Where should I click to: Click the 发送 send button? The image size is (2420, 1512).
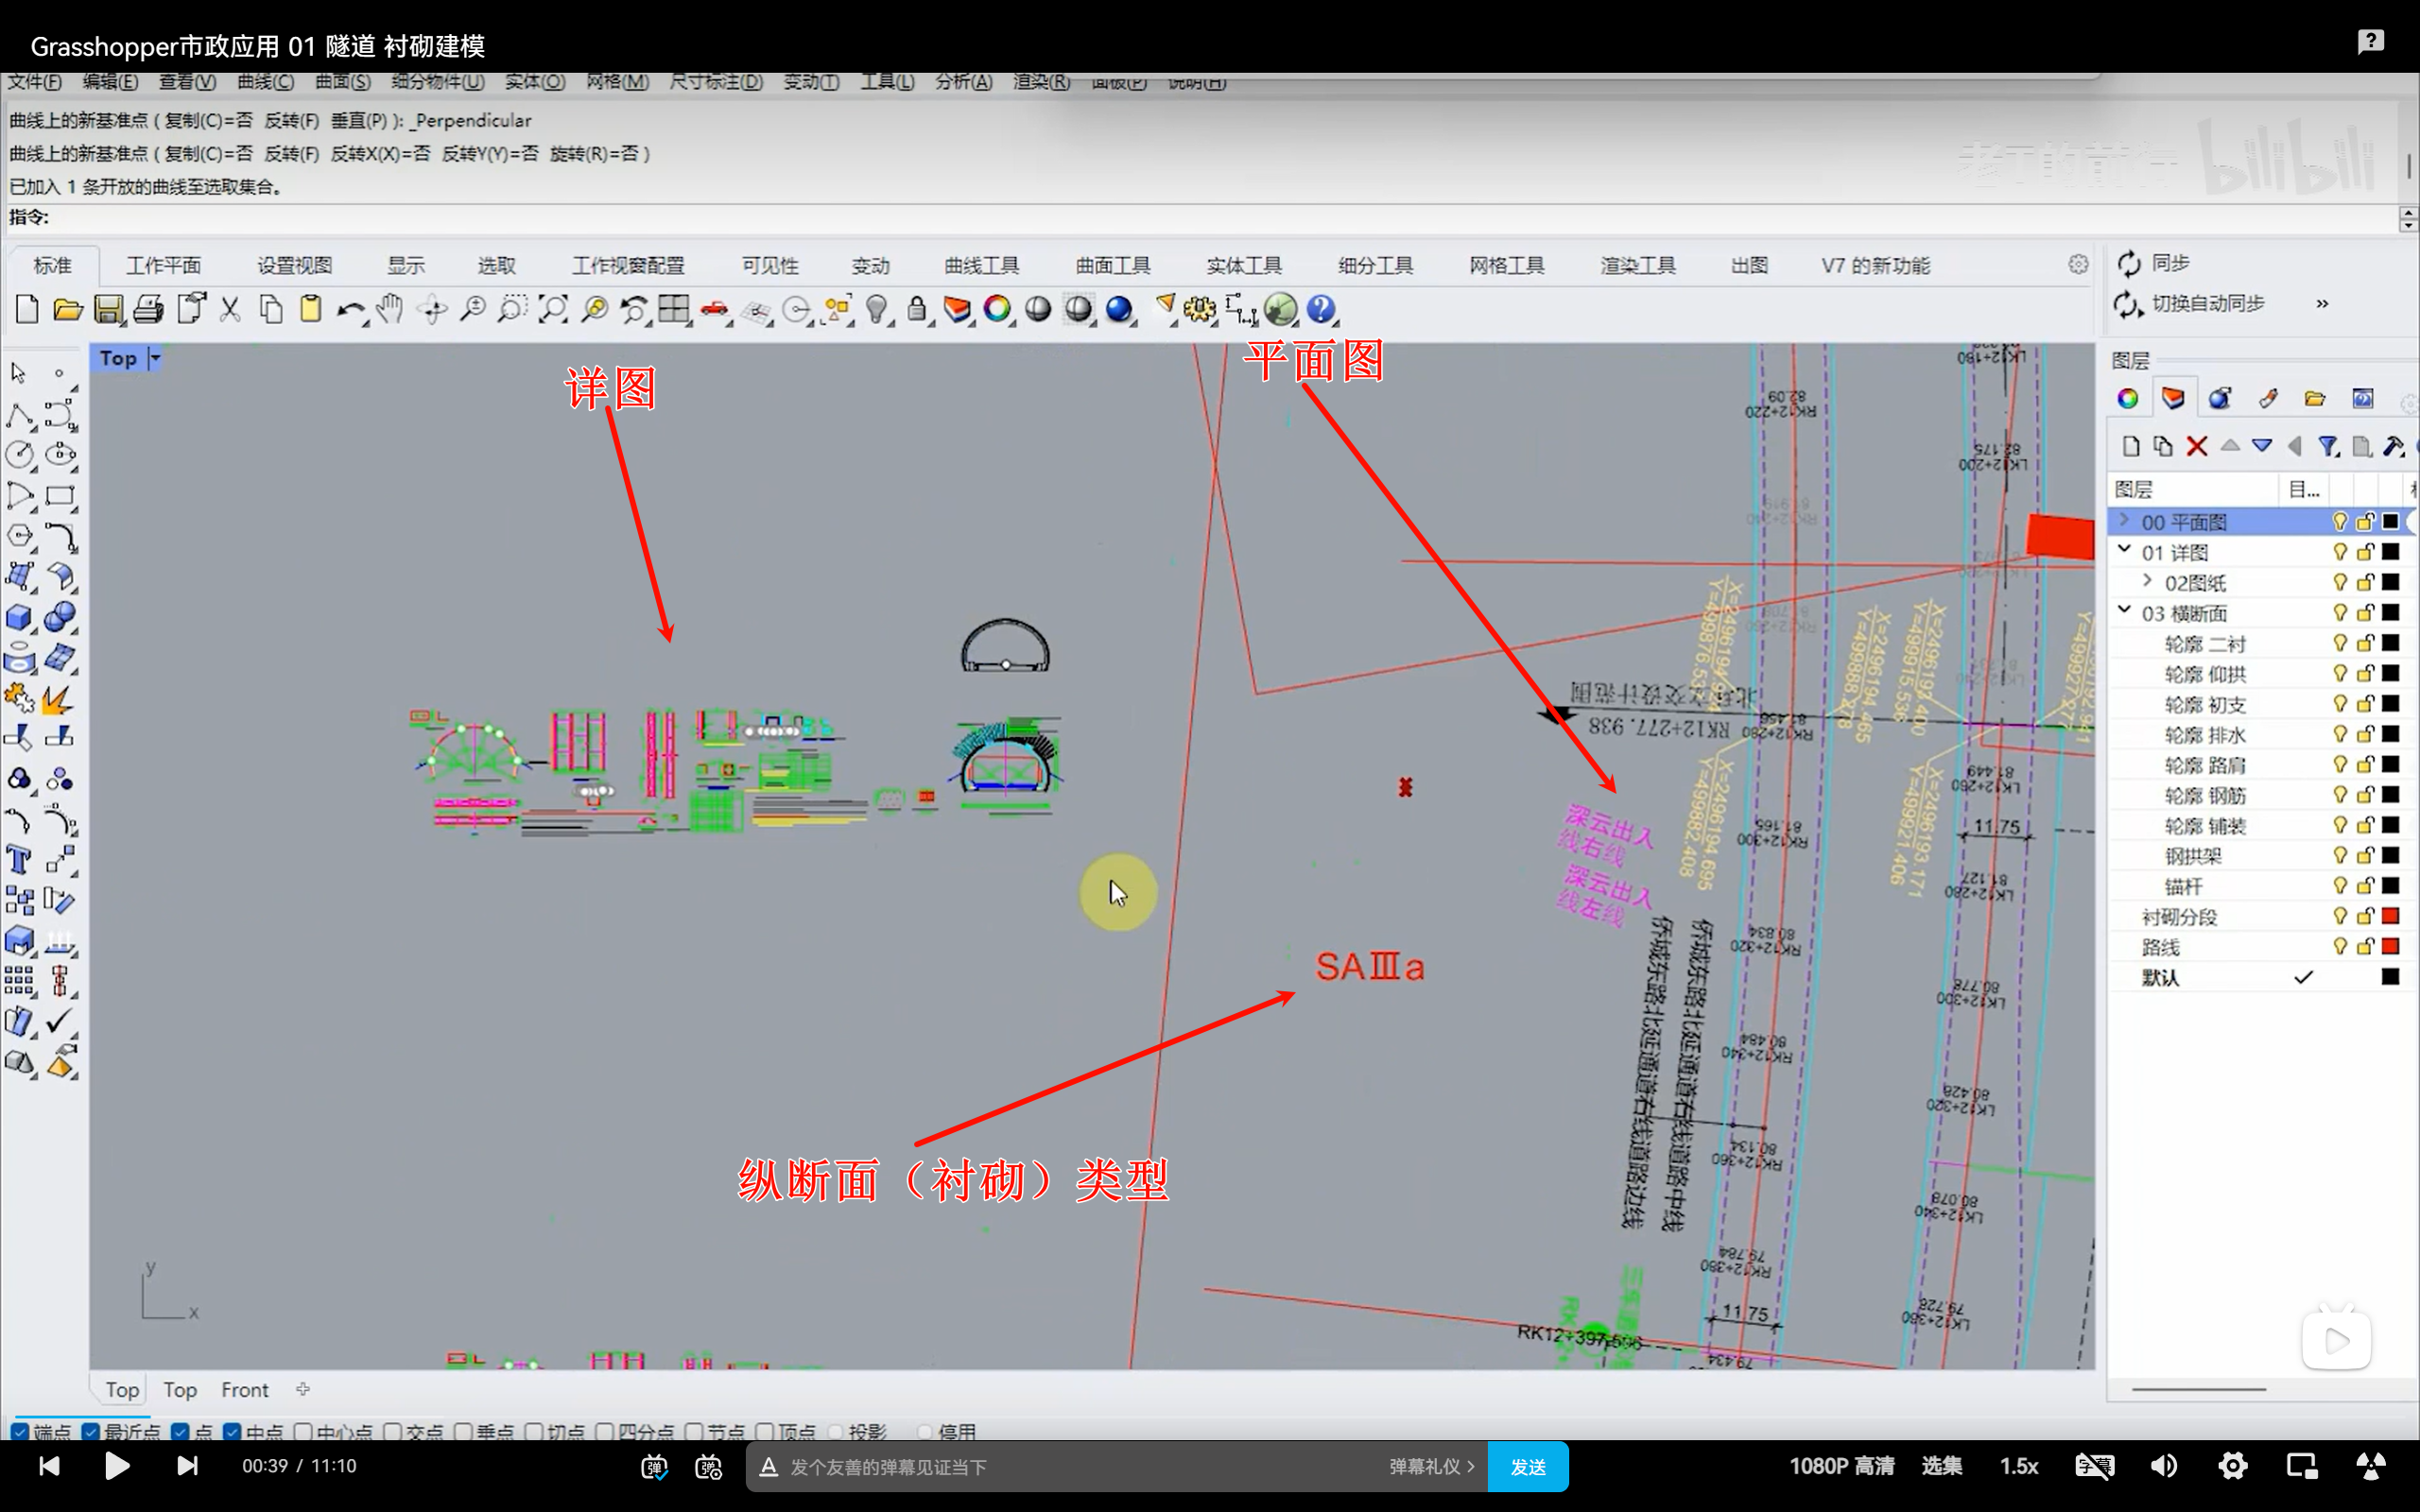point(1527,1466)
